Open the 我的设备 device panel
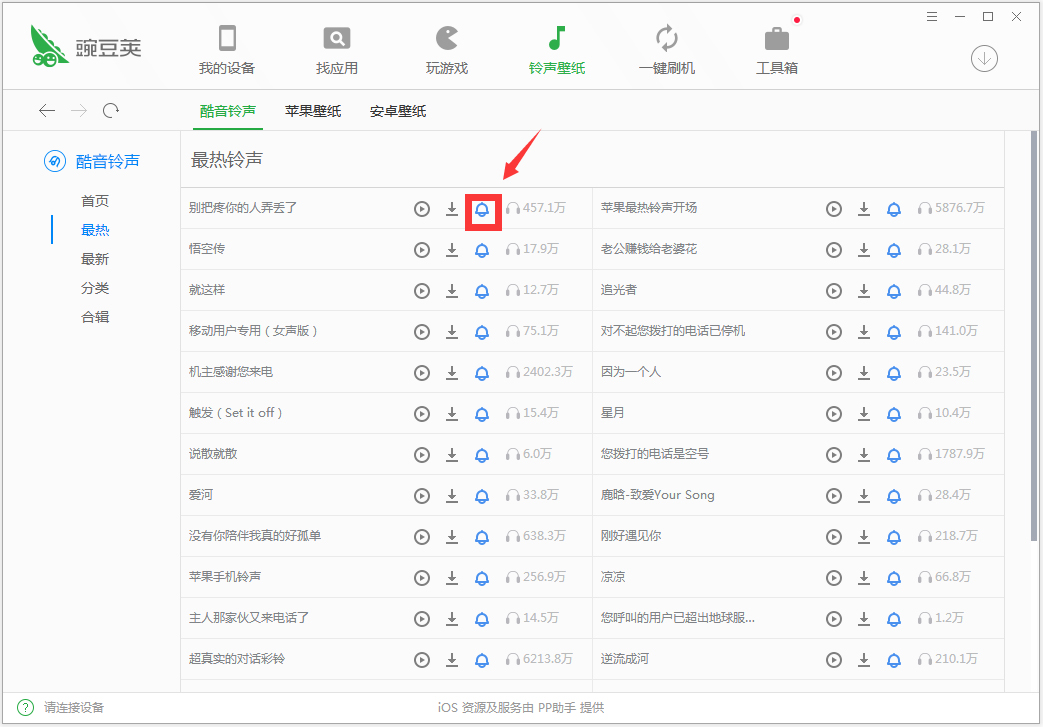Screen dimensions: 1043x727 click(227, 46)
